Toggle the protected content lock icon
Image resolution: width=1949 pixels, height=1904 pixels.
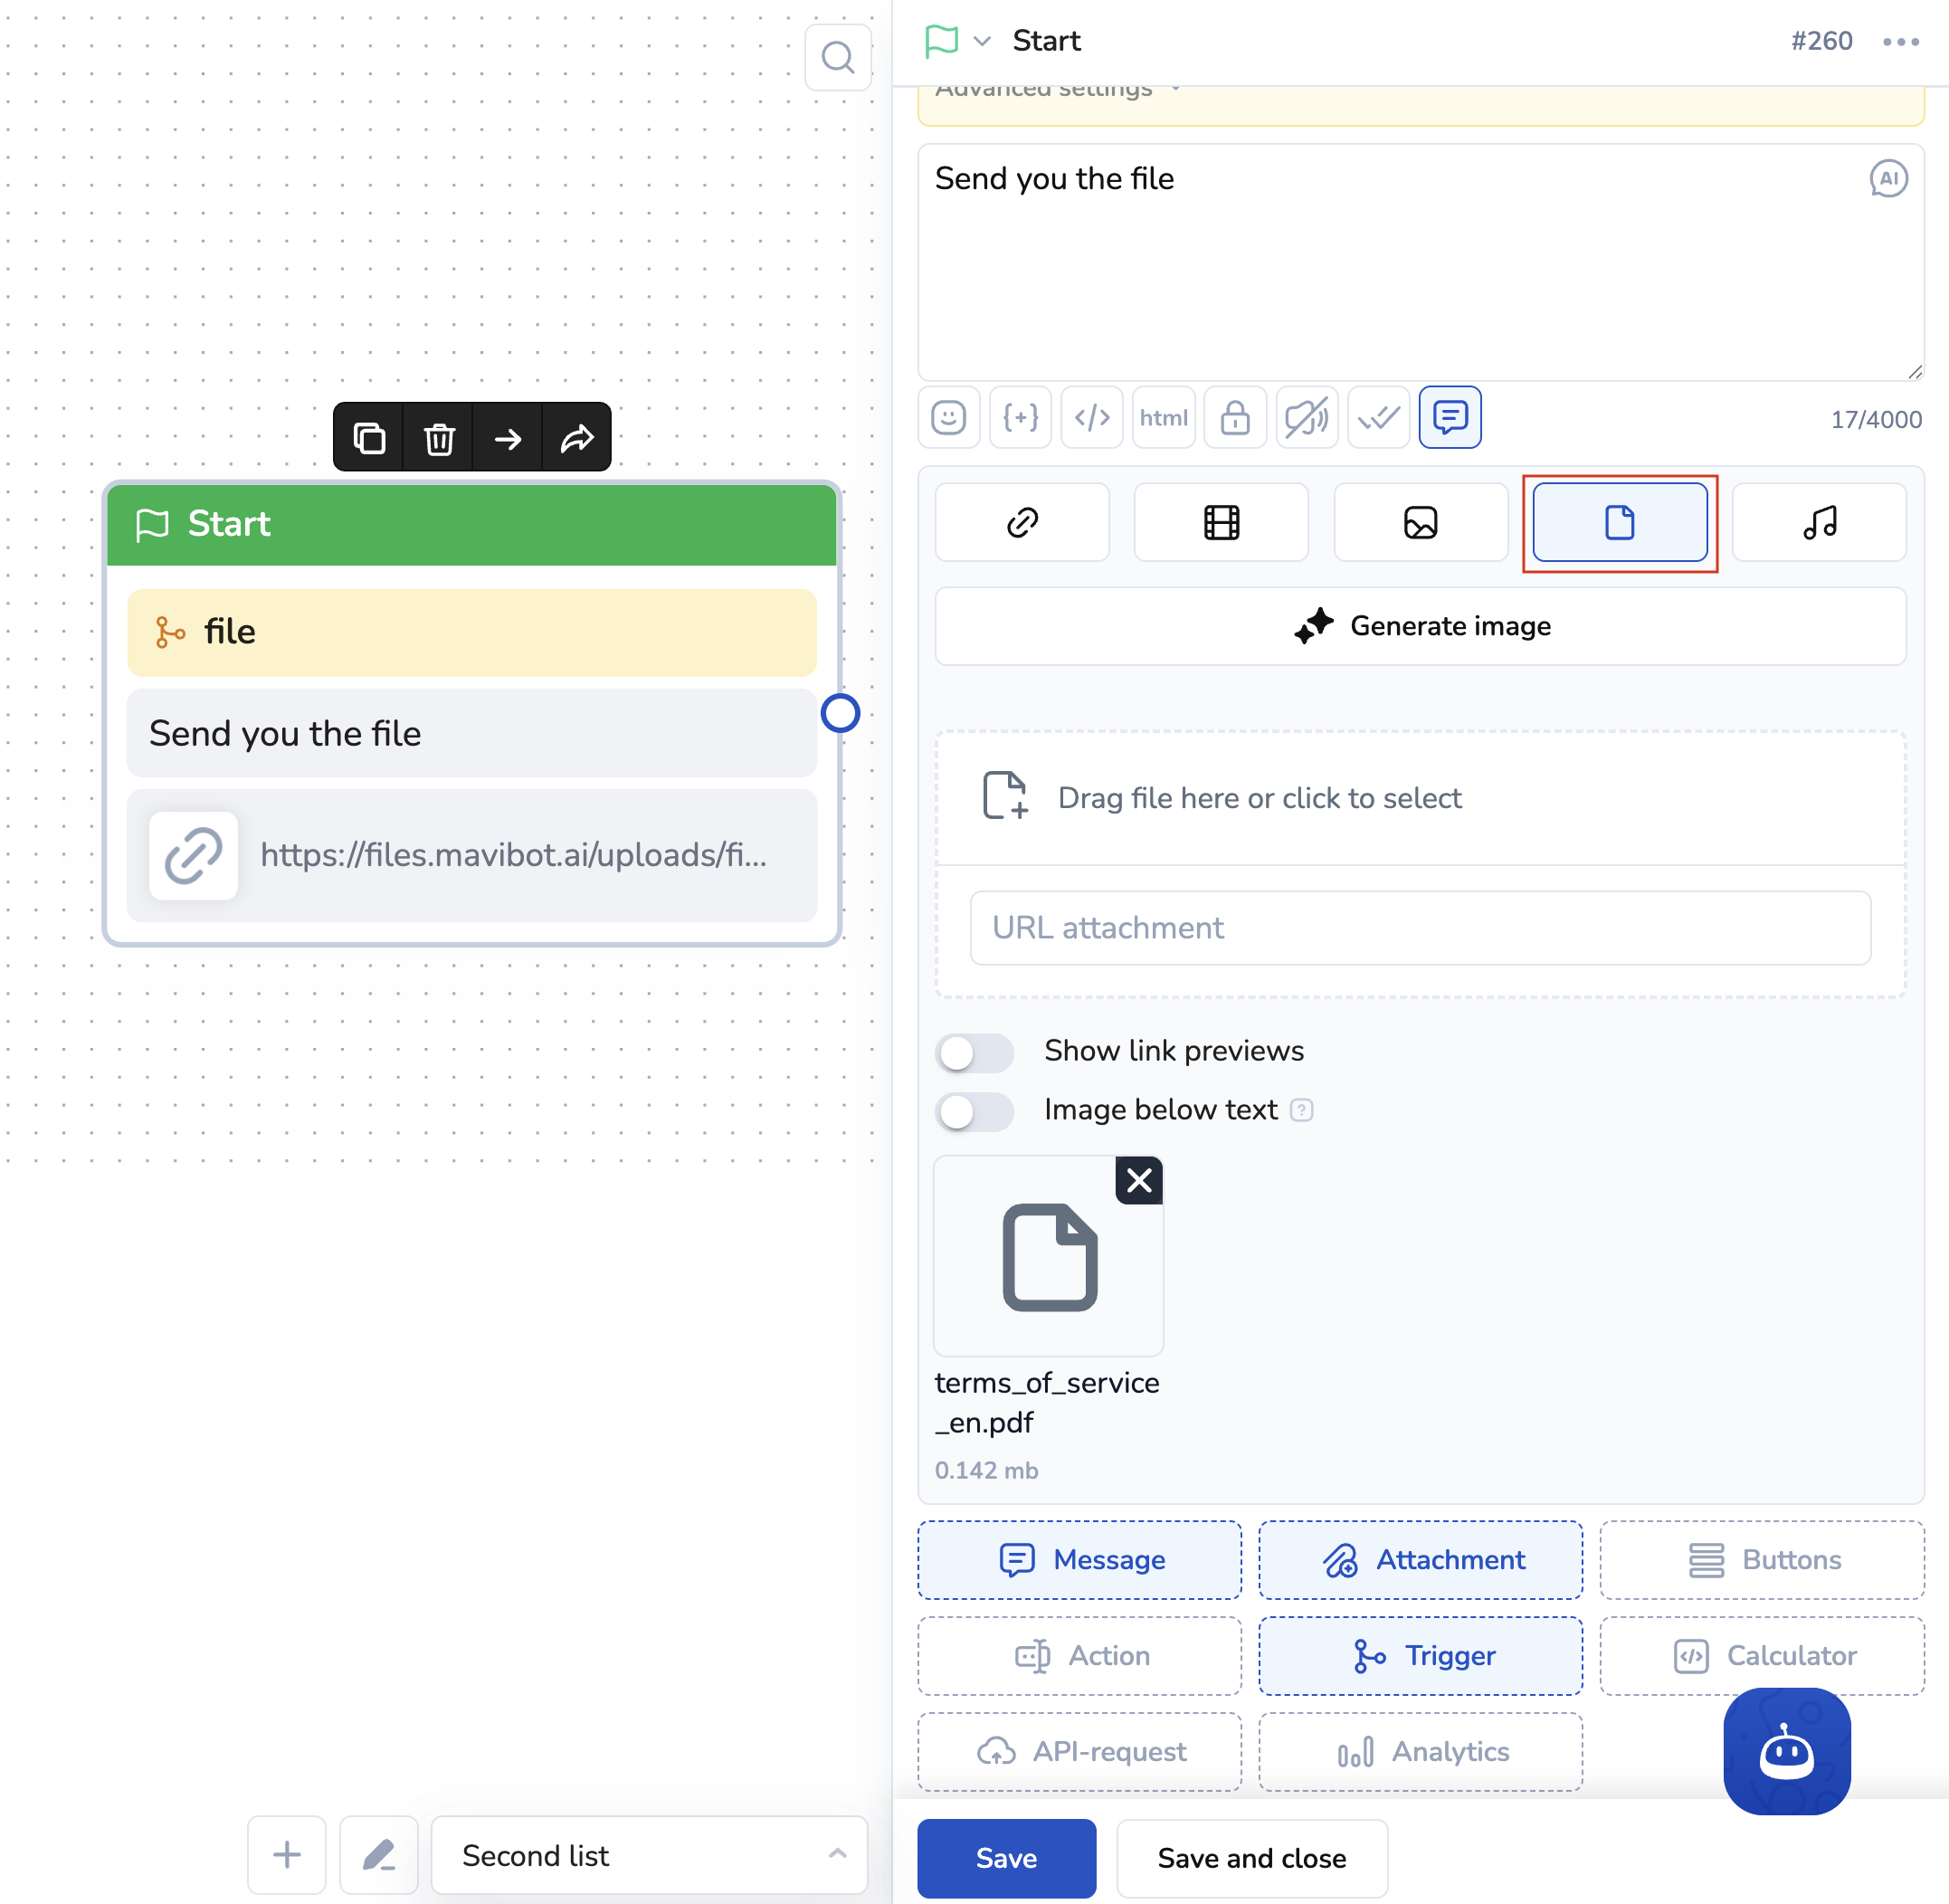1235,417
